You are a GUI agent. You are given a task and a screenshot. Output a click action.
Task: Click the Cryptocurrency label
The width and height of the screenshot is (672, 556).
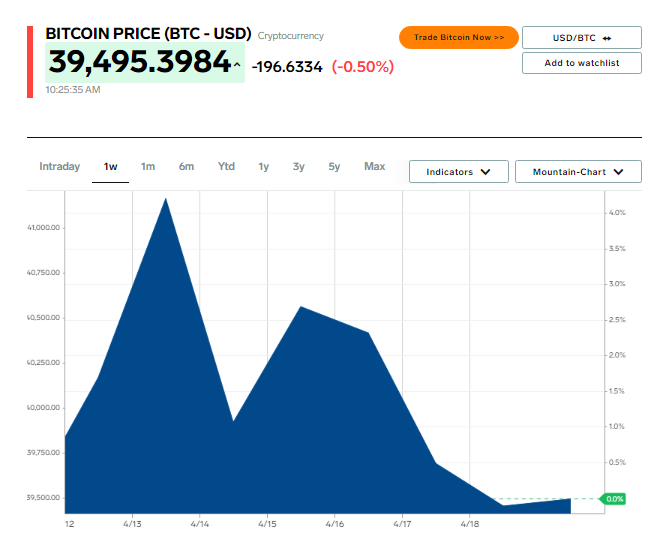291,36
